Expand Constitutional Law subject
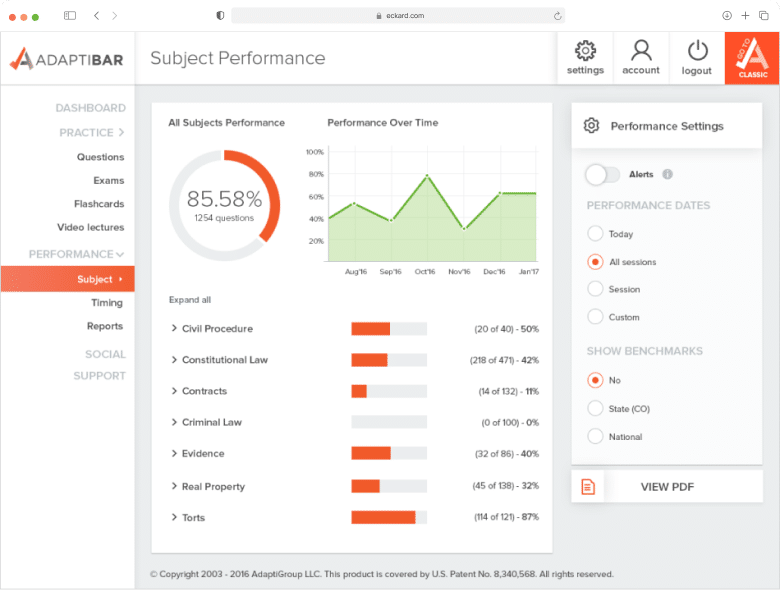 tap(174, 360)
